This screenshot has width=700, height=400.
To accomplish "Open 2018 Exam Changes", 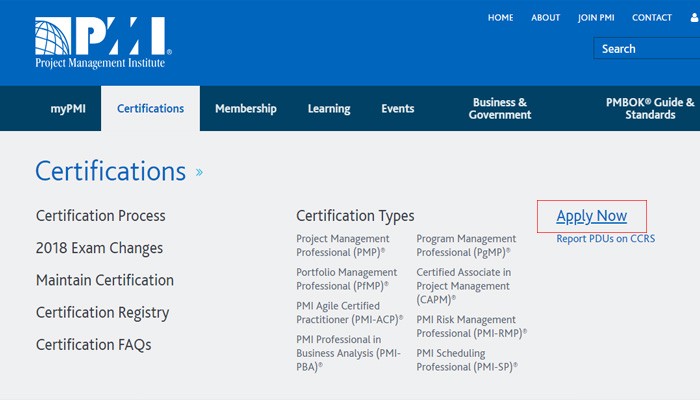I will [99, 248].
